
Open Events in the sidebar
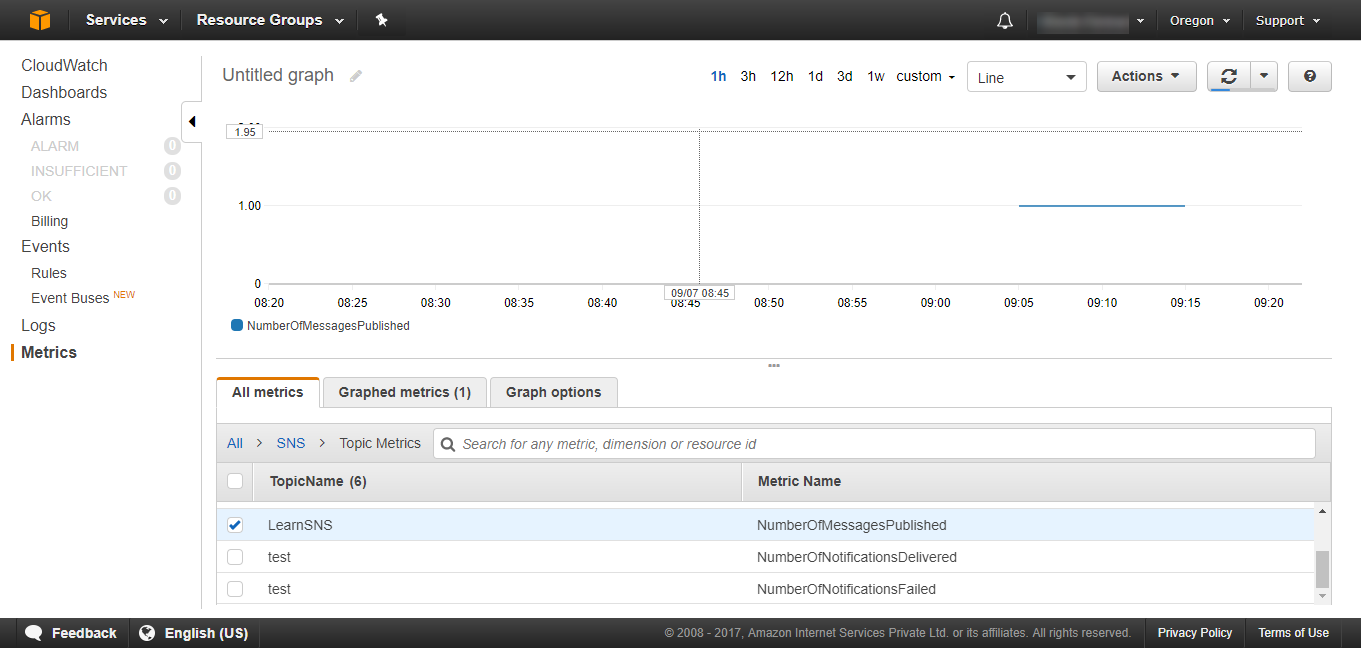[x=45, y=246]
